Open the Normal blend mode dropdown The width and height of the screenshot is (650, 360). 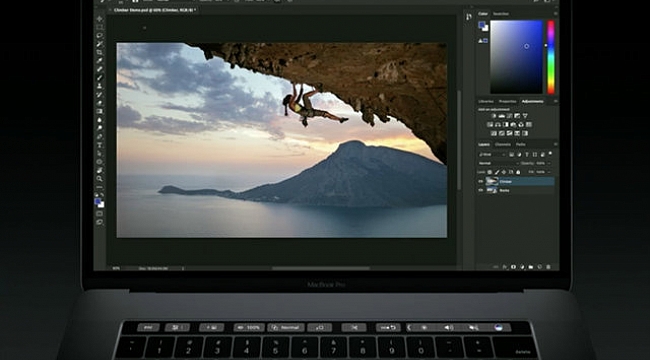(499, 163)
